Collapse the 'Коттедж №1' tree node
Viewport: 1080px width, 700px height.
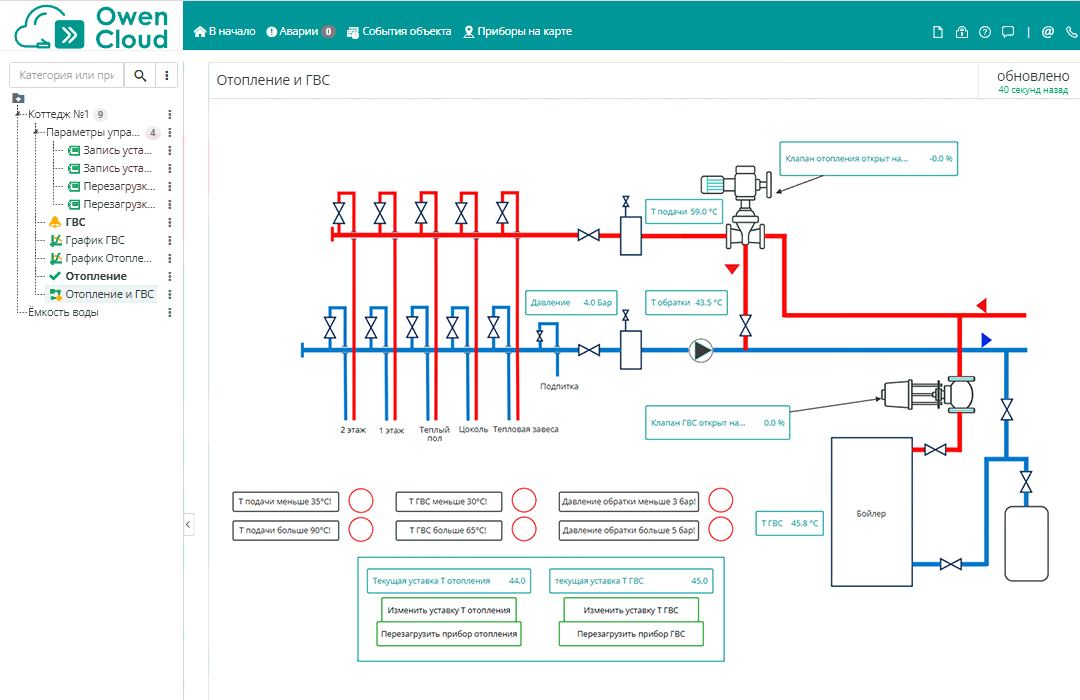pos(18,114)
